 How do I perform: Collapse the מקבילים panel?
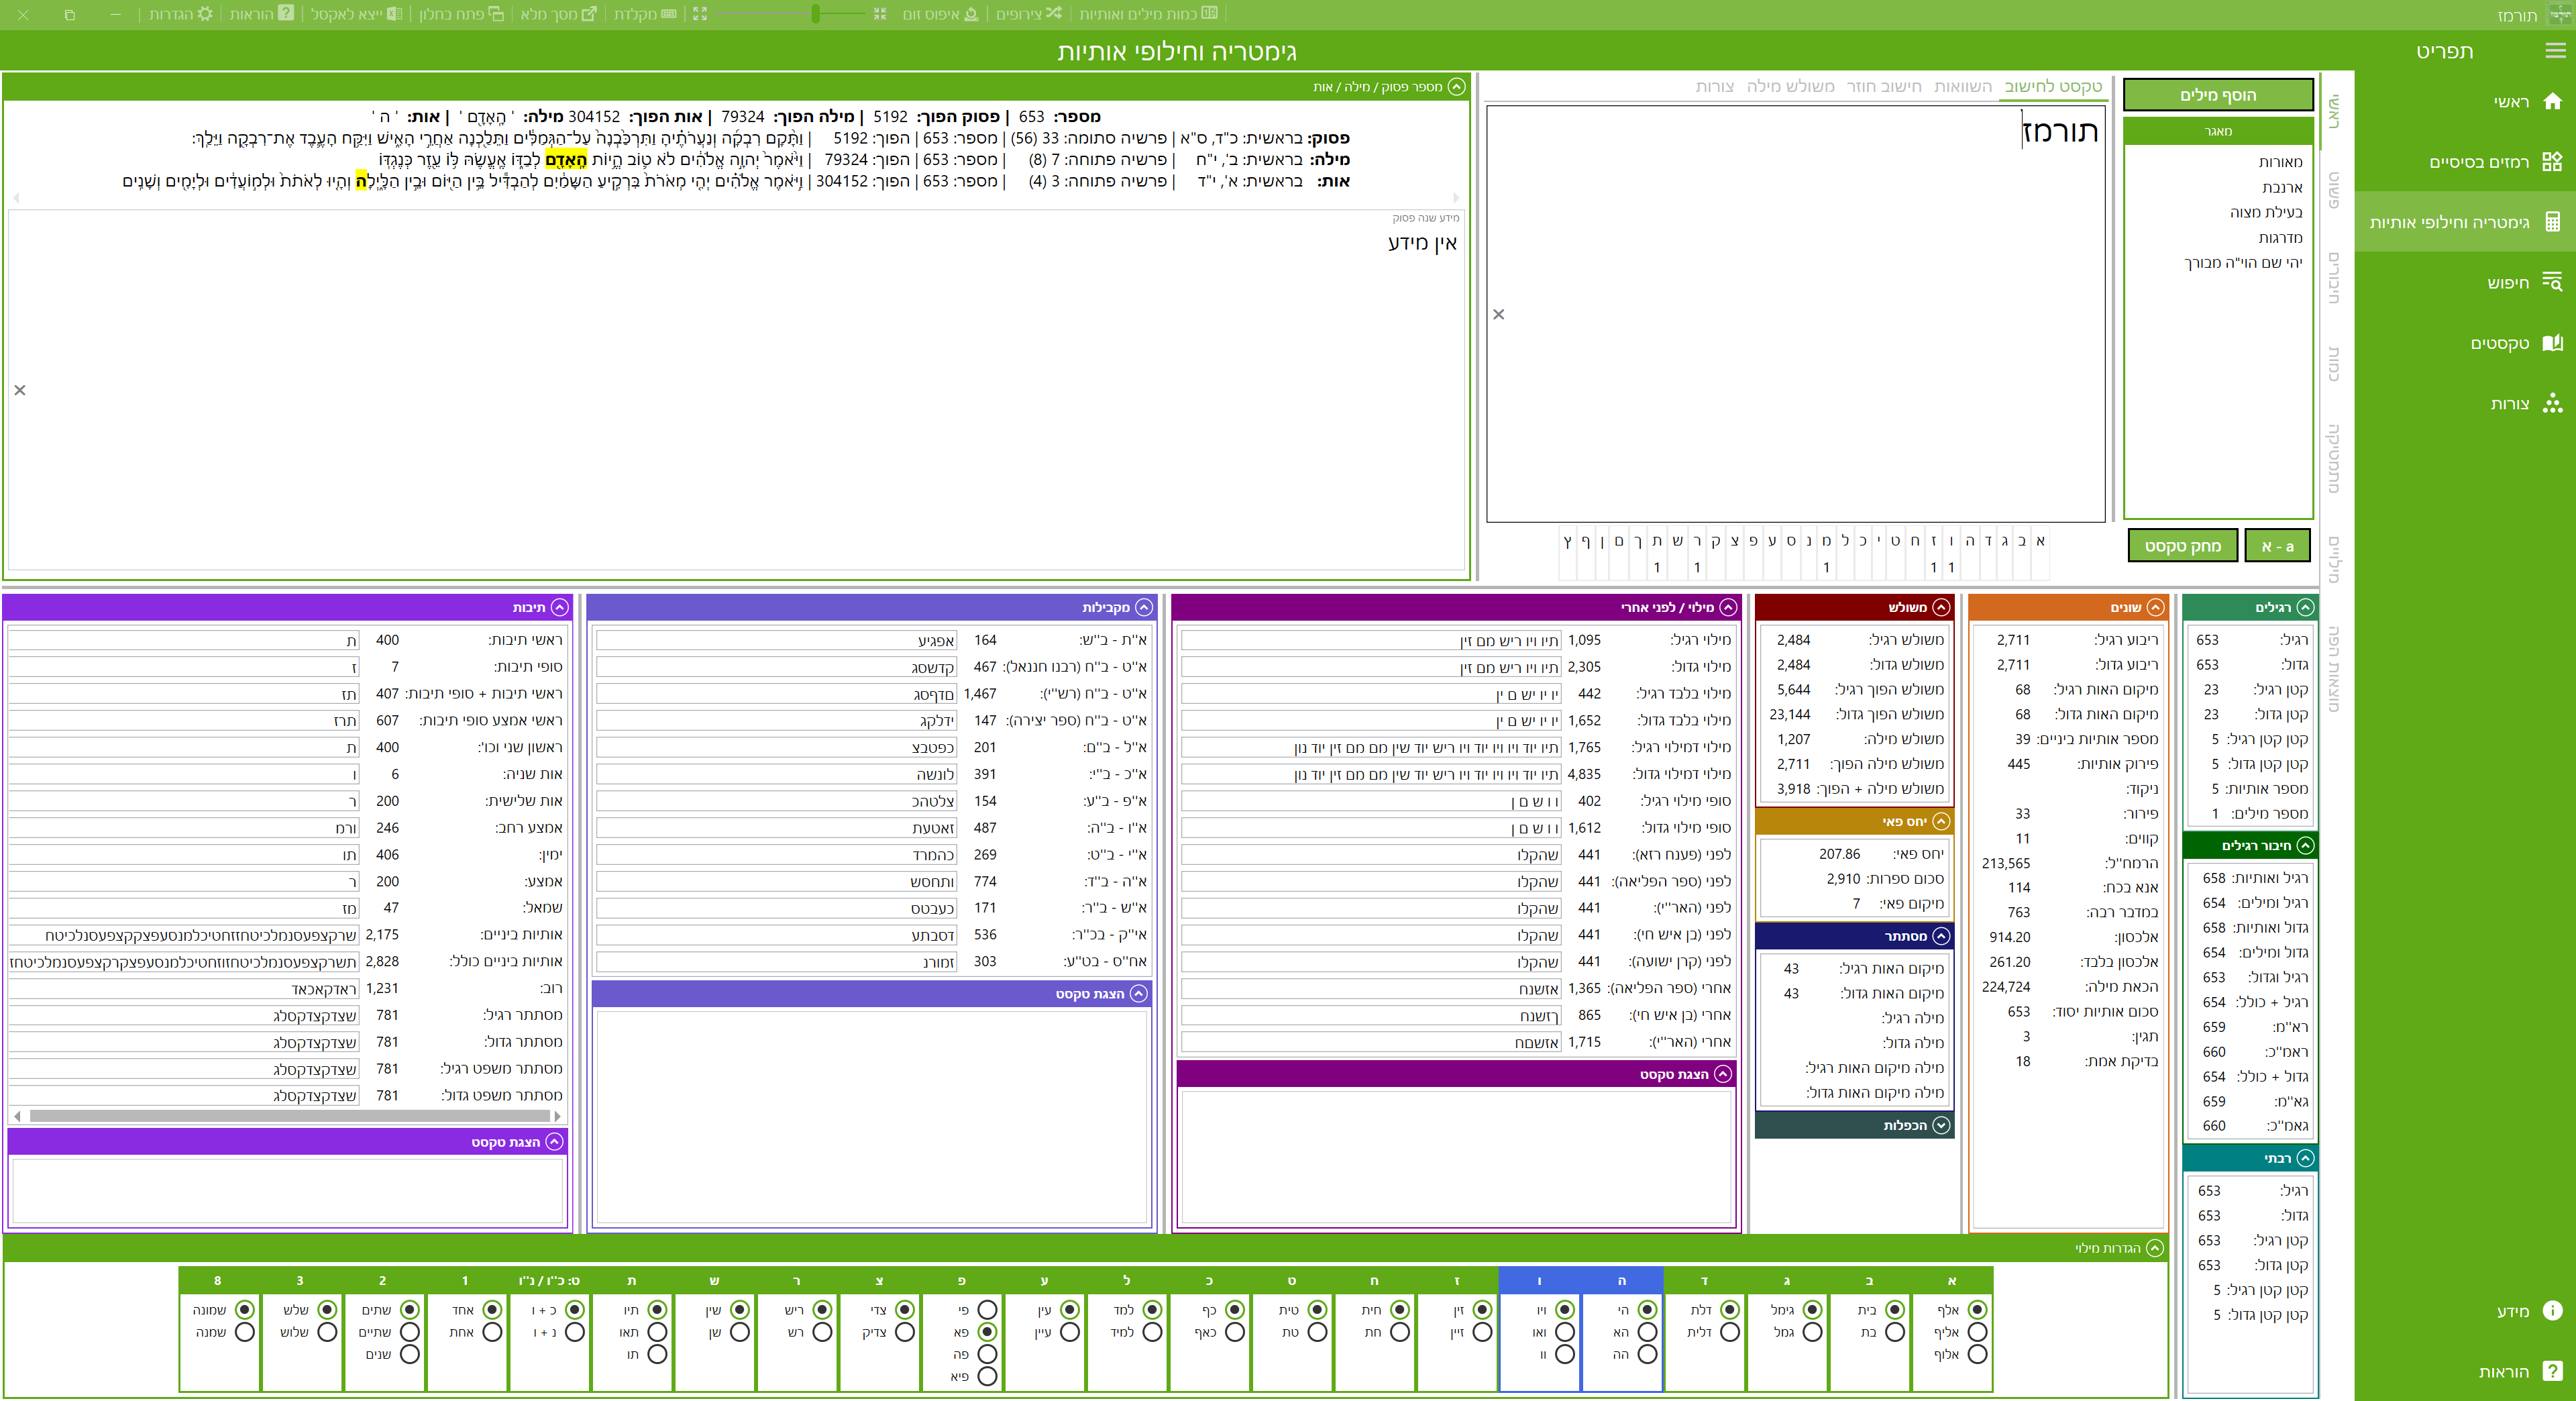click(x=1144, y=607)
